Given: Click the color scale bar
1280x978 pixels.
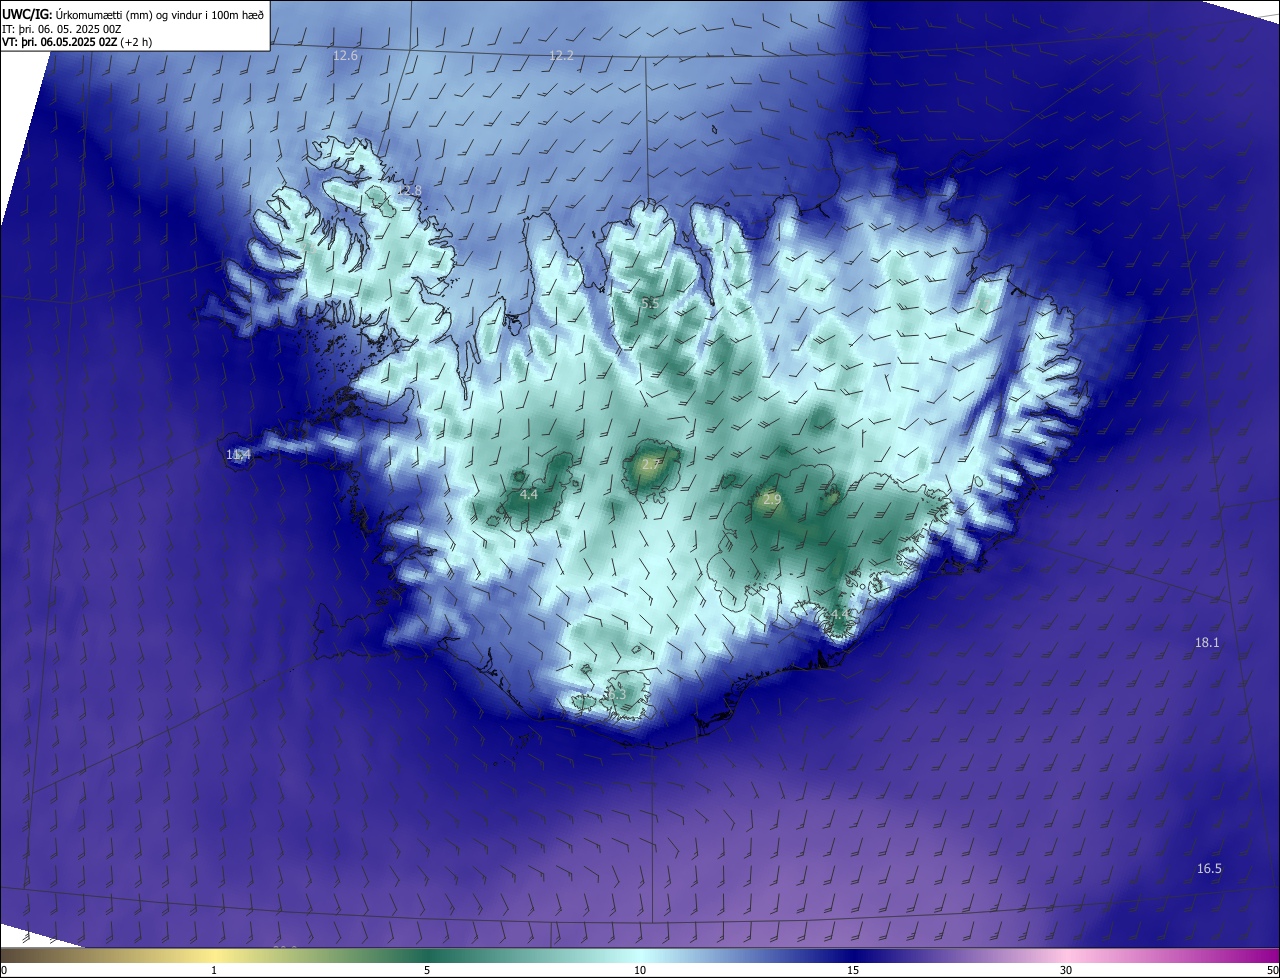Looking at the screenshot, I should coord(640,956).
